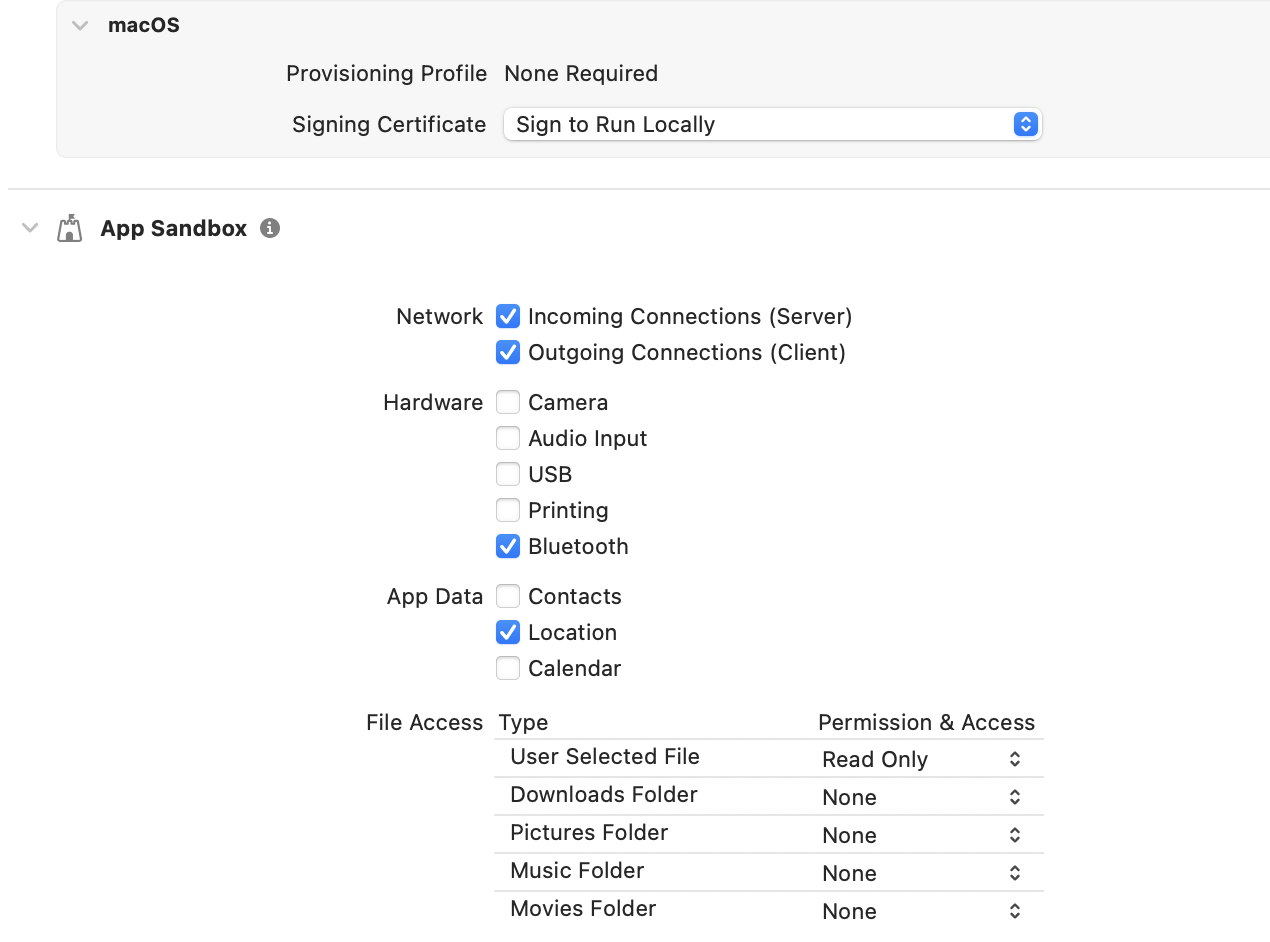This screenshot has width=1270, height=942.
Task: Enable Camera hardware access
Action: coord(508,402)
